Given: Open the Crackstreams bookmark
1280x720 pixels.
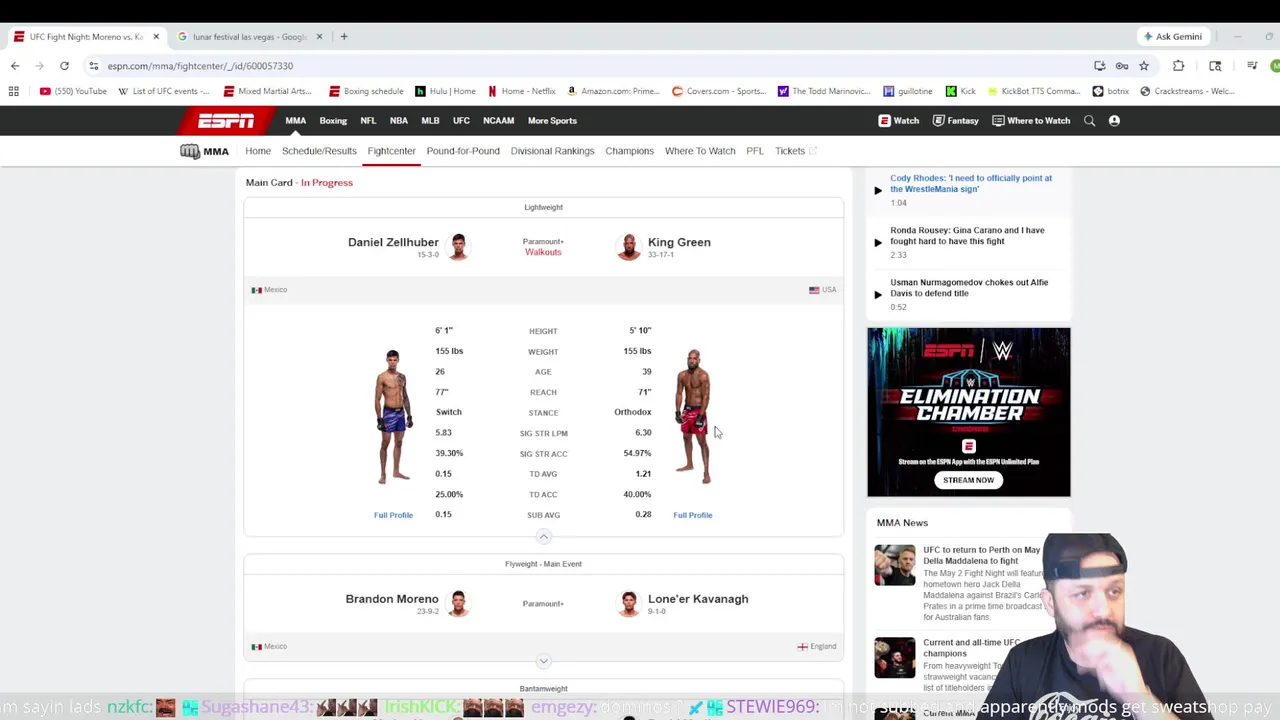Looking at the screenshot, I should tap(1187, 91).
